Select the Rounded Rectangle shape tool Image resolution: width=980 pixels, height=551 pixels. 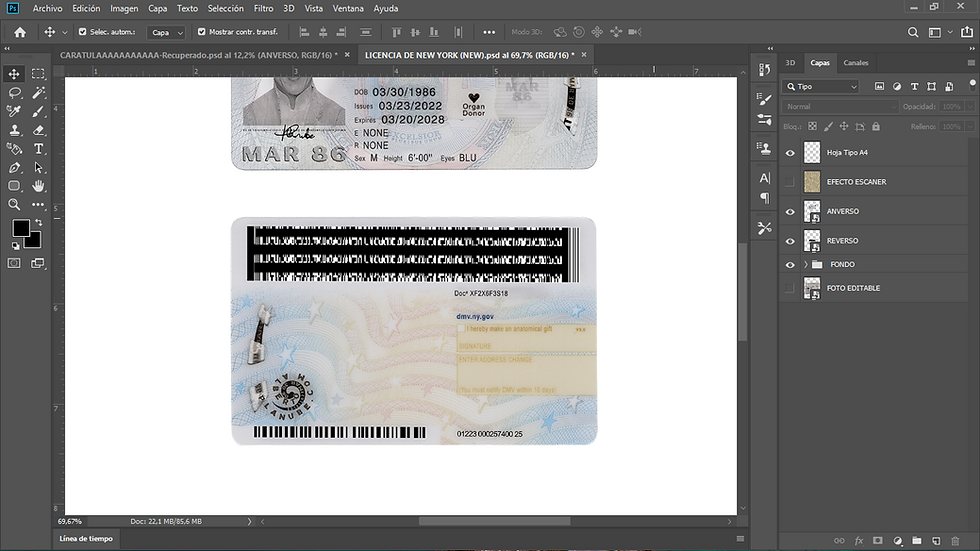click(14, 186)
